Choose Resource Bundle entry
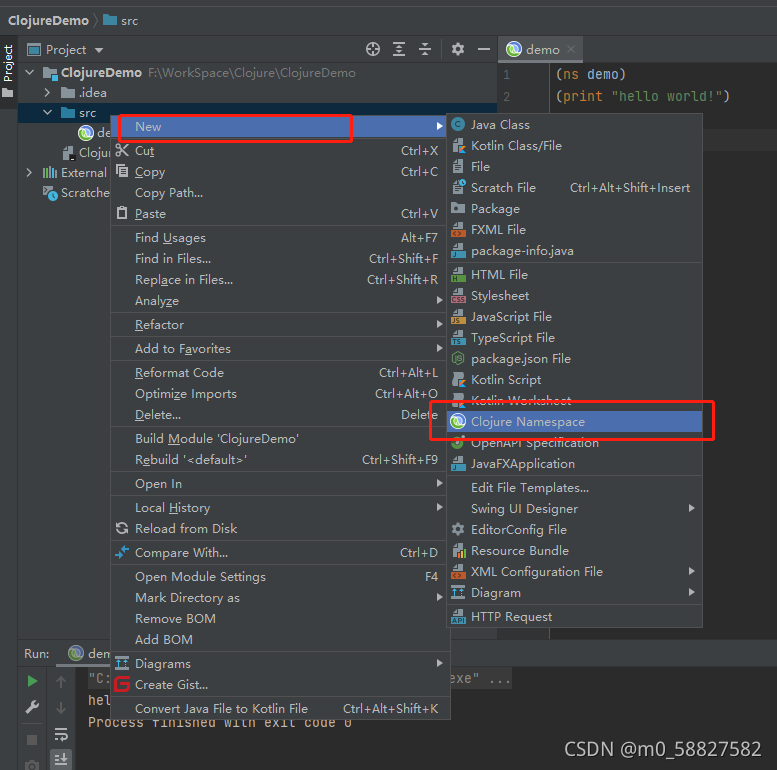The width and height of the screenshot is (777, 770). (x=574, y=551)
